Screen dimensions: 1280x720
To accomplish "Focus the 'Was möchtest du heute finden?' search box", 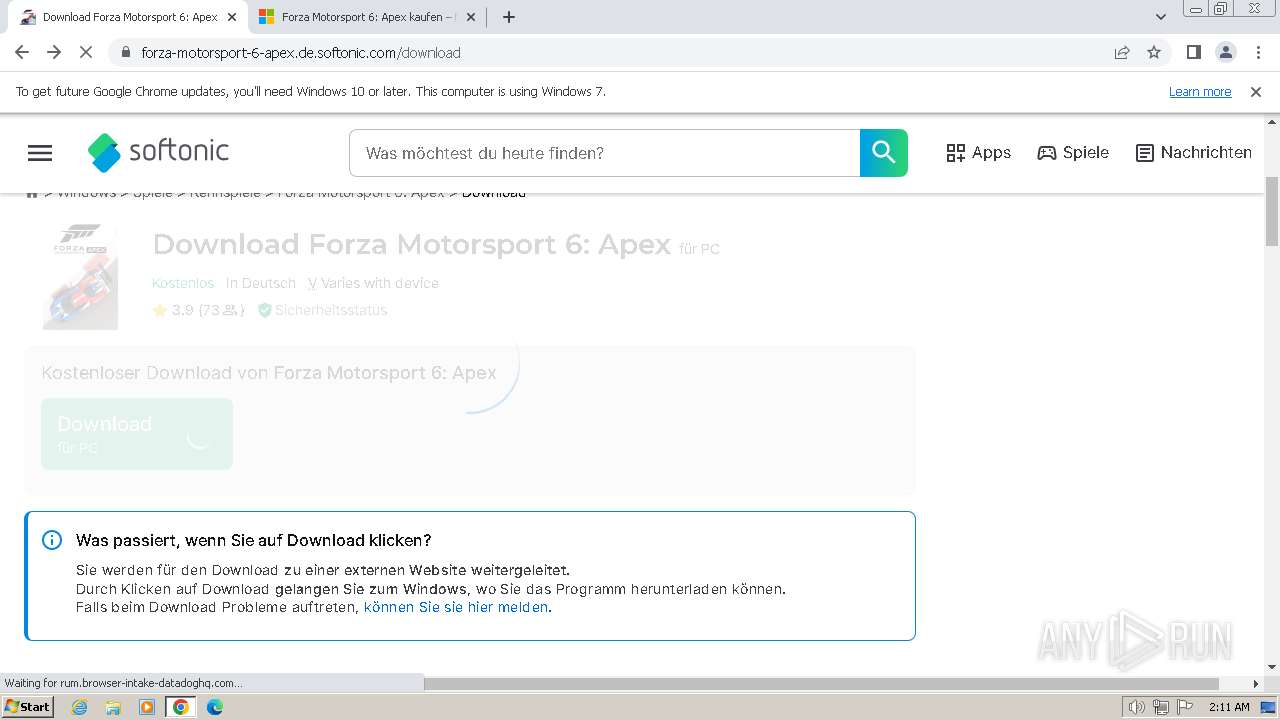I will tap(604, 153).
